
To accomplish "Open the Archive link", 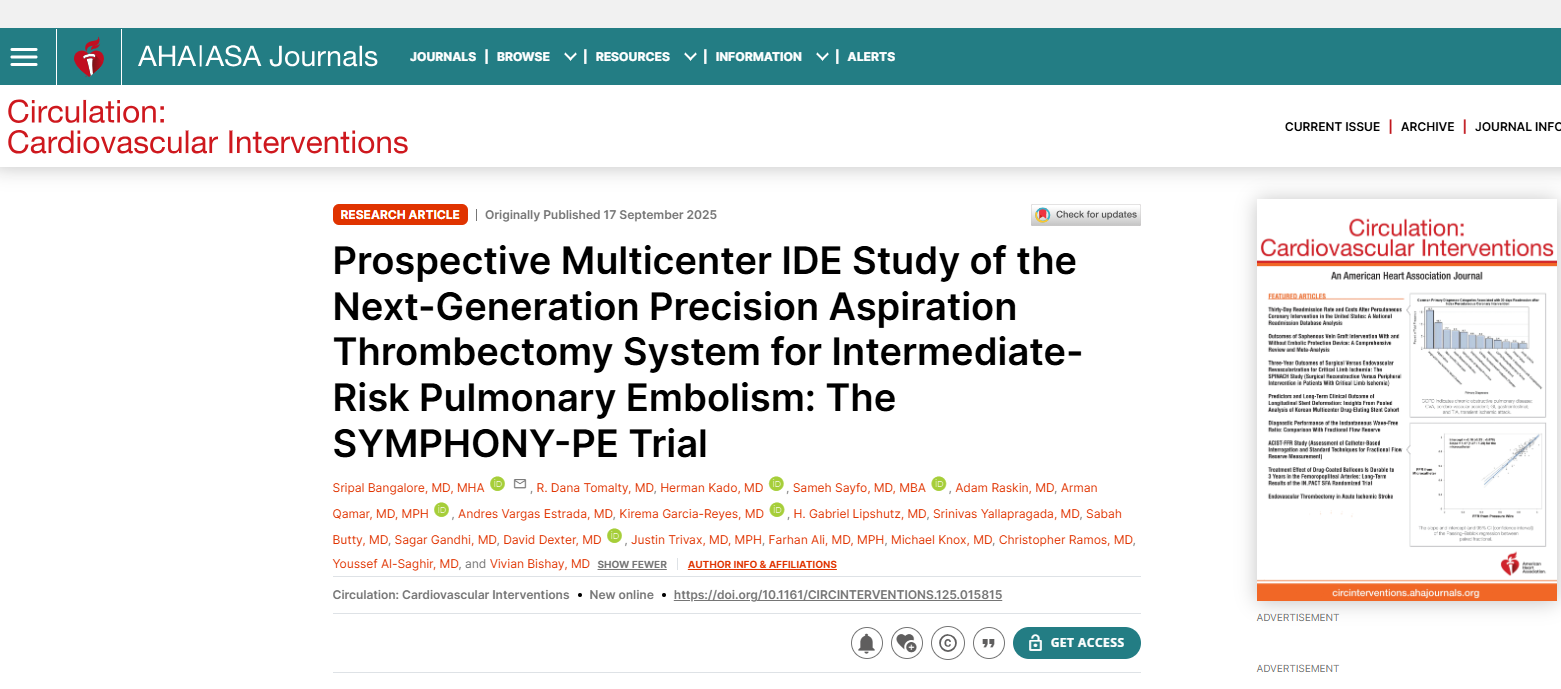I will 1427,127.
